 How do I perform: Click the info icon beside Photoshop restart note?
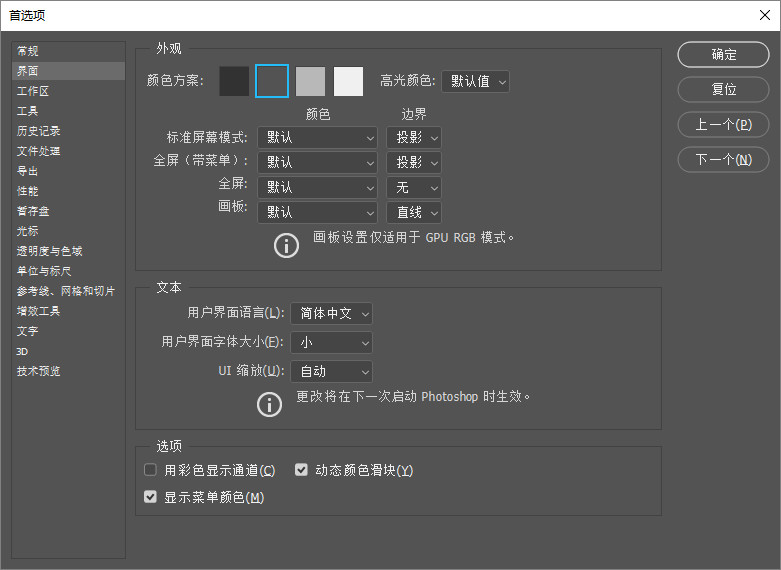(269, 404)
